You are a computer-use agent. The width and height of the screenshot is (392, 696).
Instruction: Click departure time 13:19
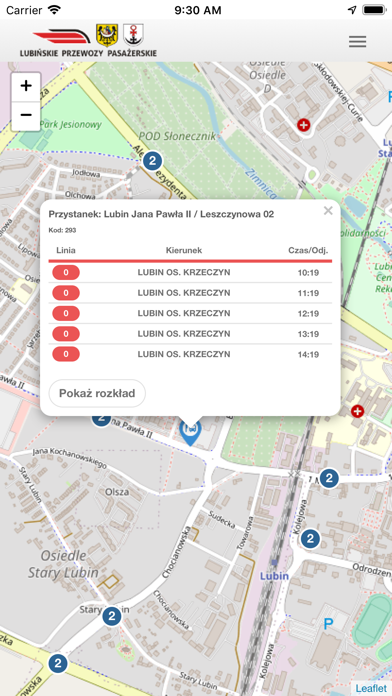pos(308,334)
